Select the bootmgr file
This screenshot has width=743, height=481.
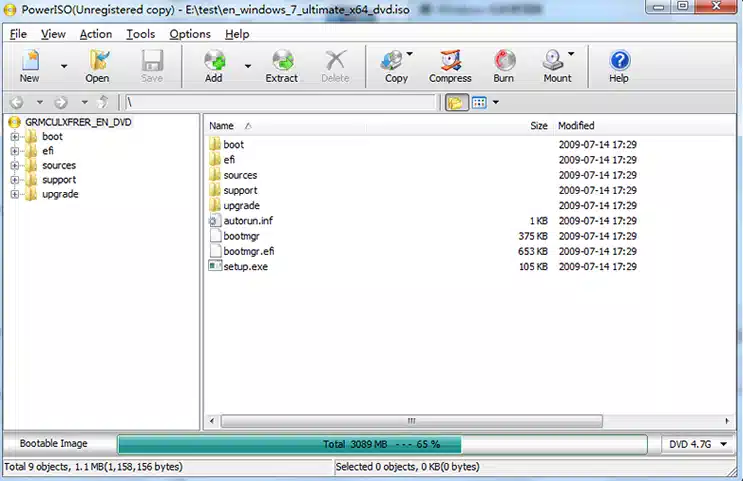(x=242, y=236)
